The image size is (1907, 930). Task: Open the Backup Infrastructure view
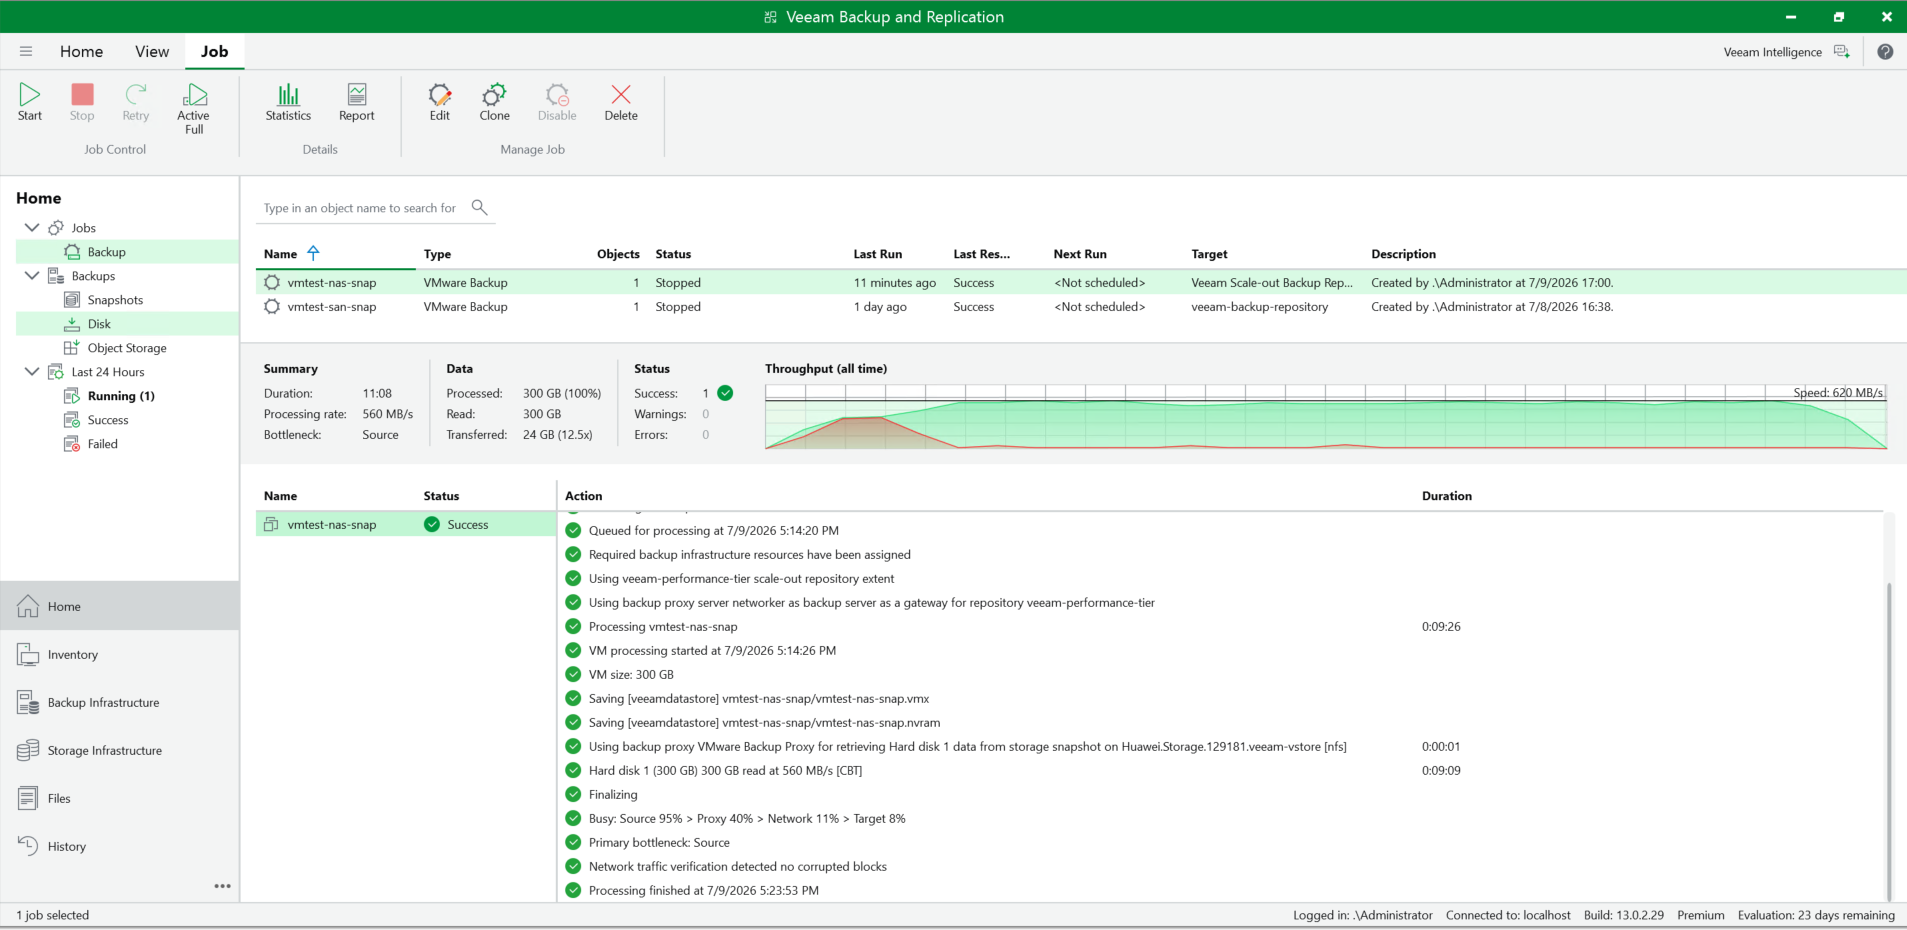(x=120, y=702)
